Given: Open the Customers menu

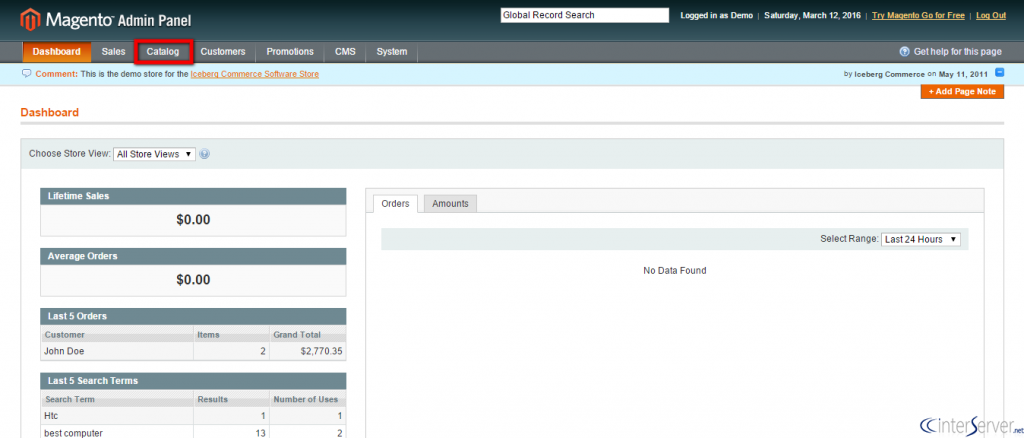Looking at the screenshot, I should tap(223, 52).
